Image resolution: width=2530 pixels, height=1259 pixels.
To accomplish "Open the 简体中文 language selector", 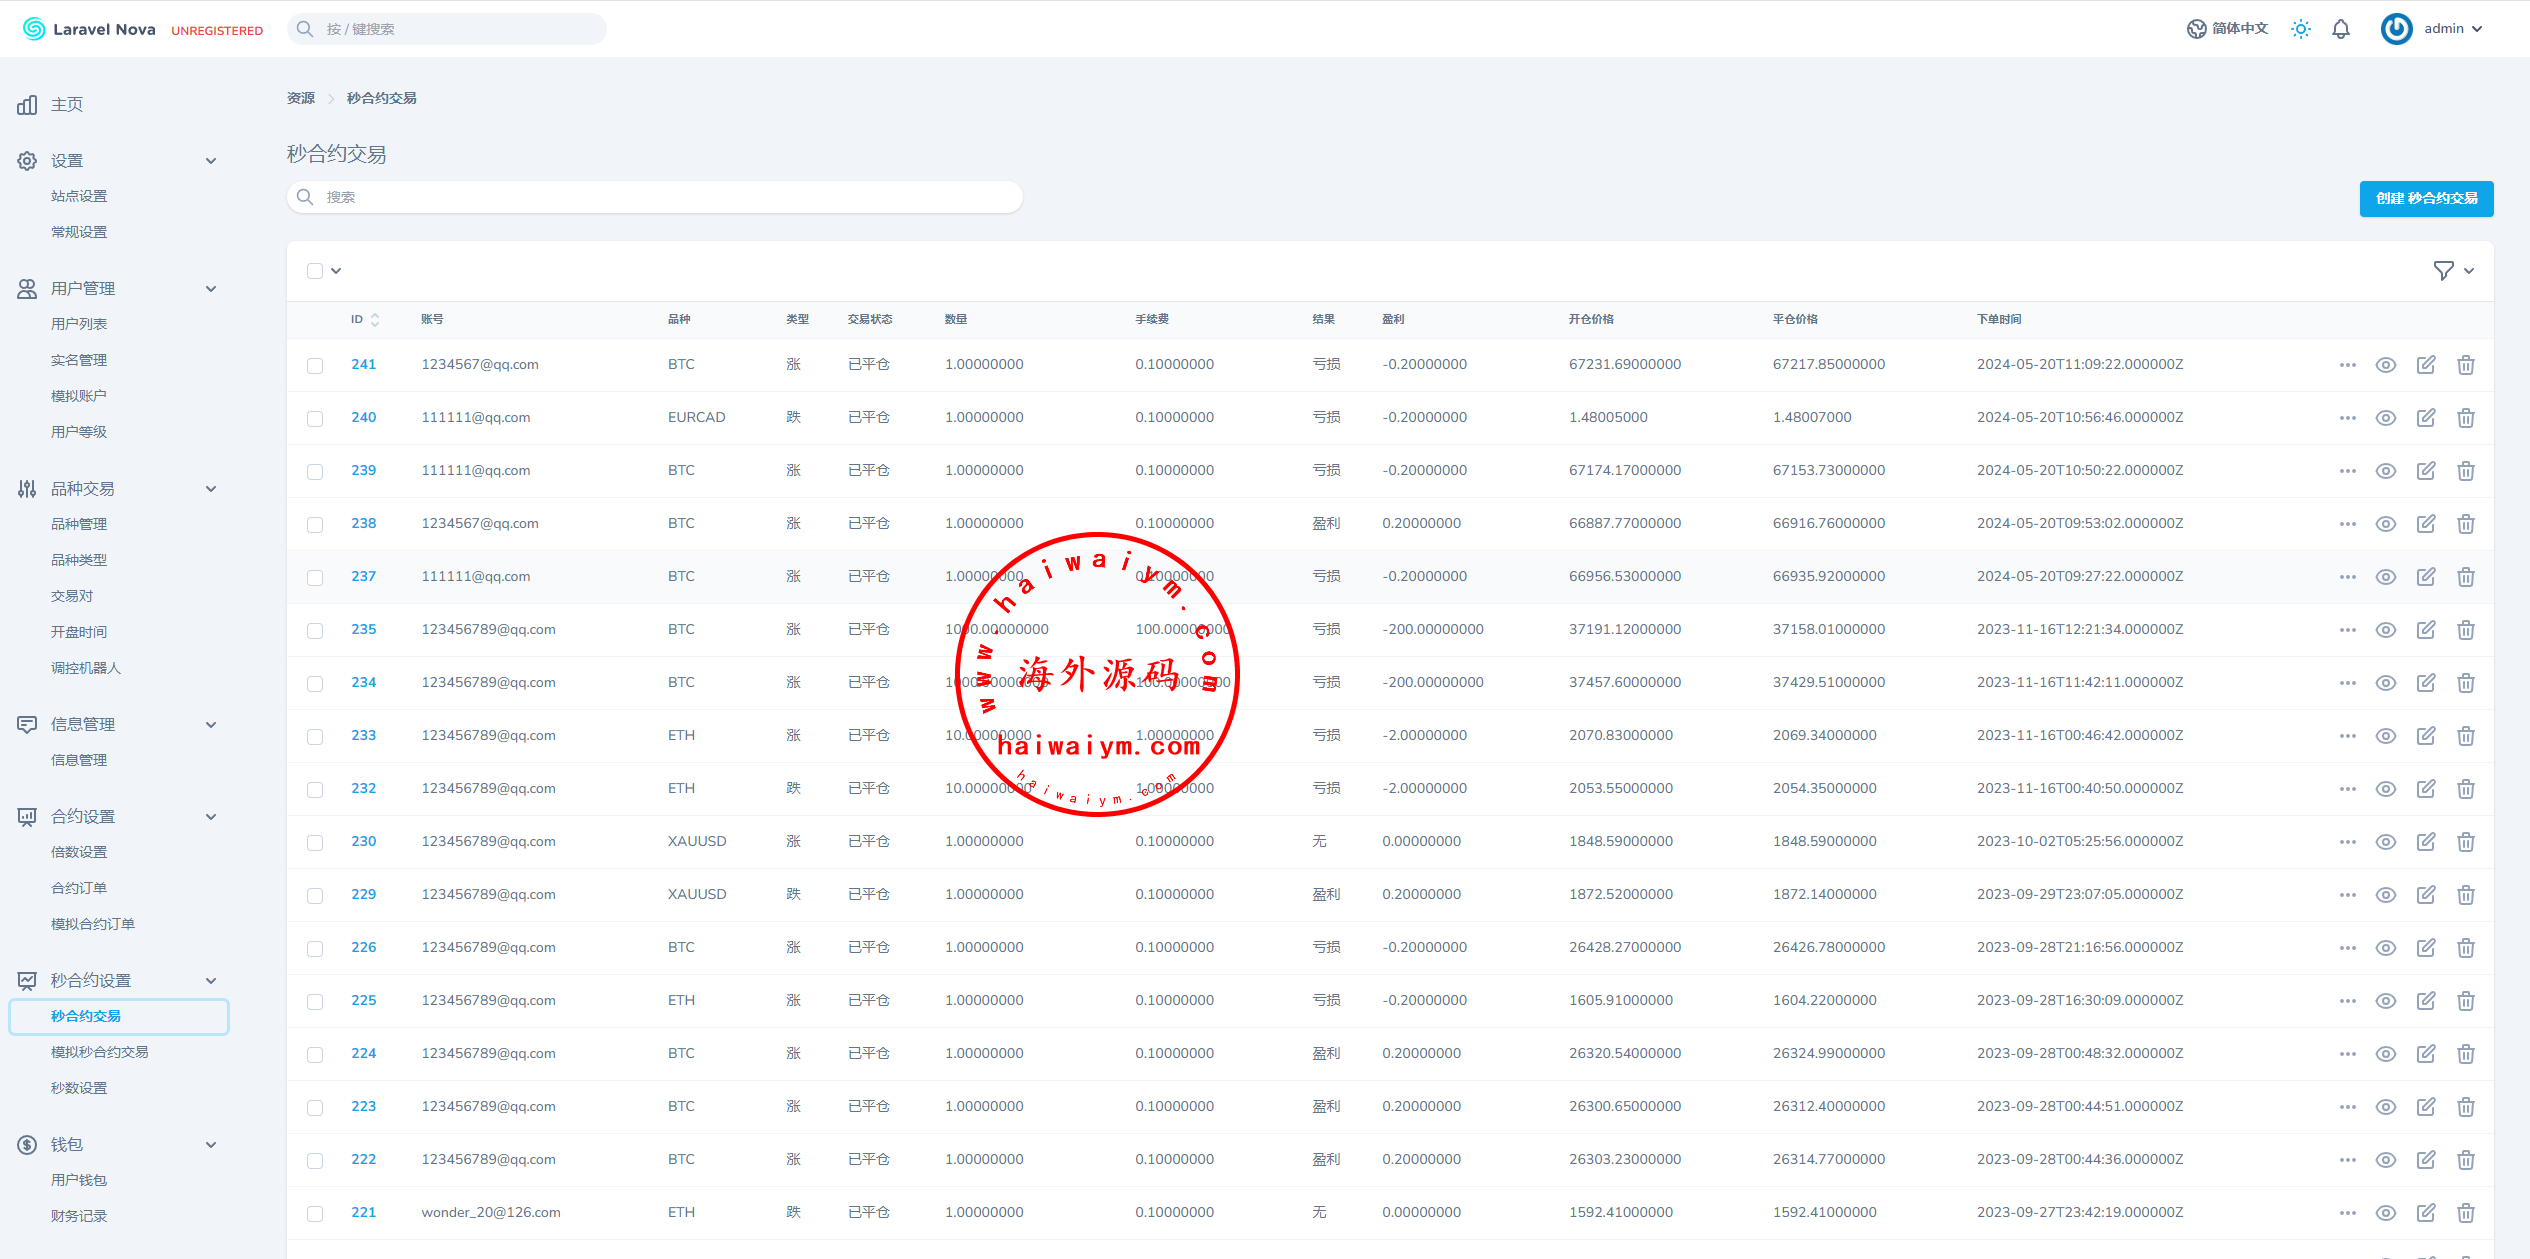I will [2227, 29].
